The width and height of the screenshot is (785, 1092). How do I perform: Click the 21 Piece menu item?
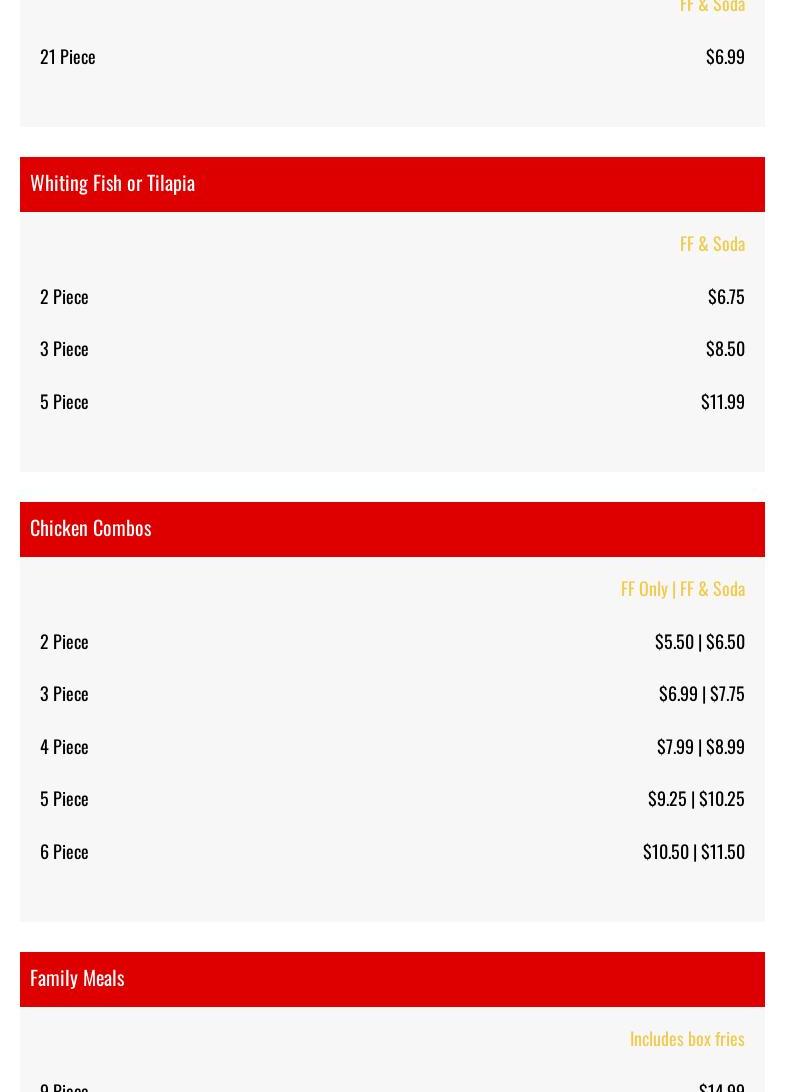[68, 57]
